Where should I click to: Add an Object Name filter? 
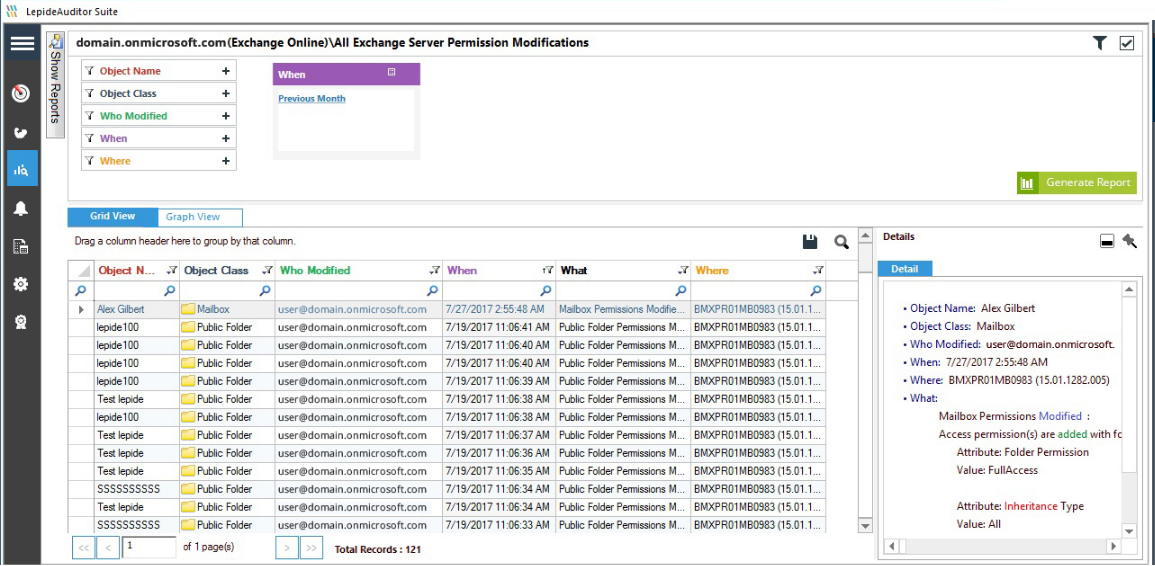pos(226,71)
